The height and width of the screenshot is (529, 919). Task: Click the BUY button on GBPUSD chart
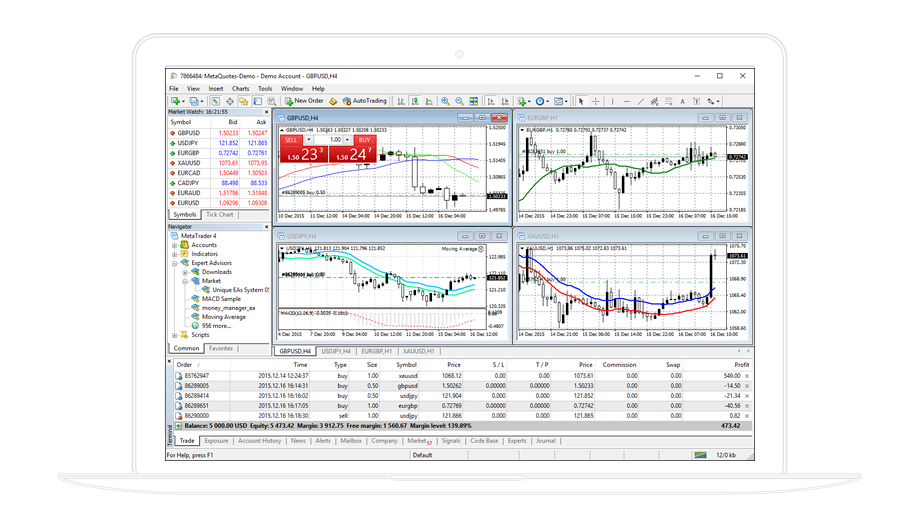365,140
